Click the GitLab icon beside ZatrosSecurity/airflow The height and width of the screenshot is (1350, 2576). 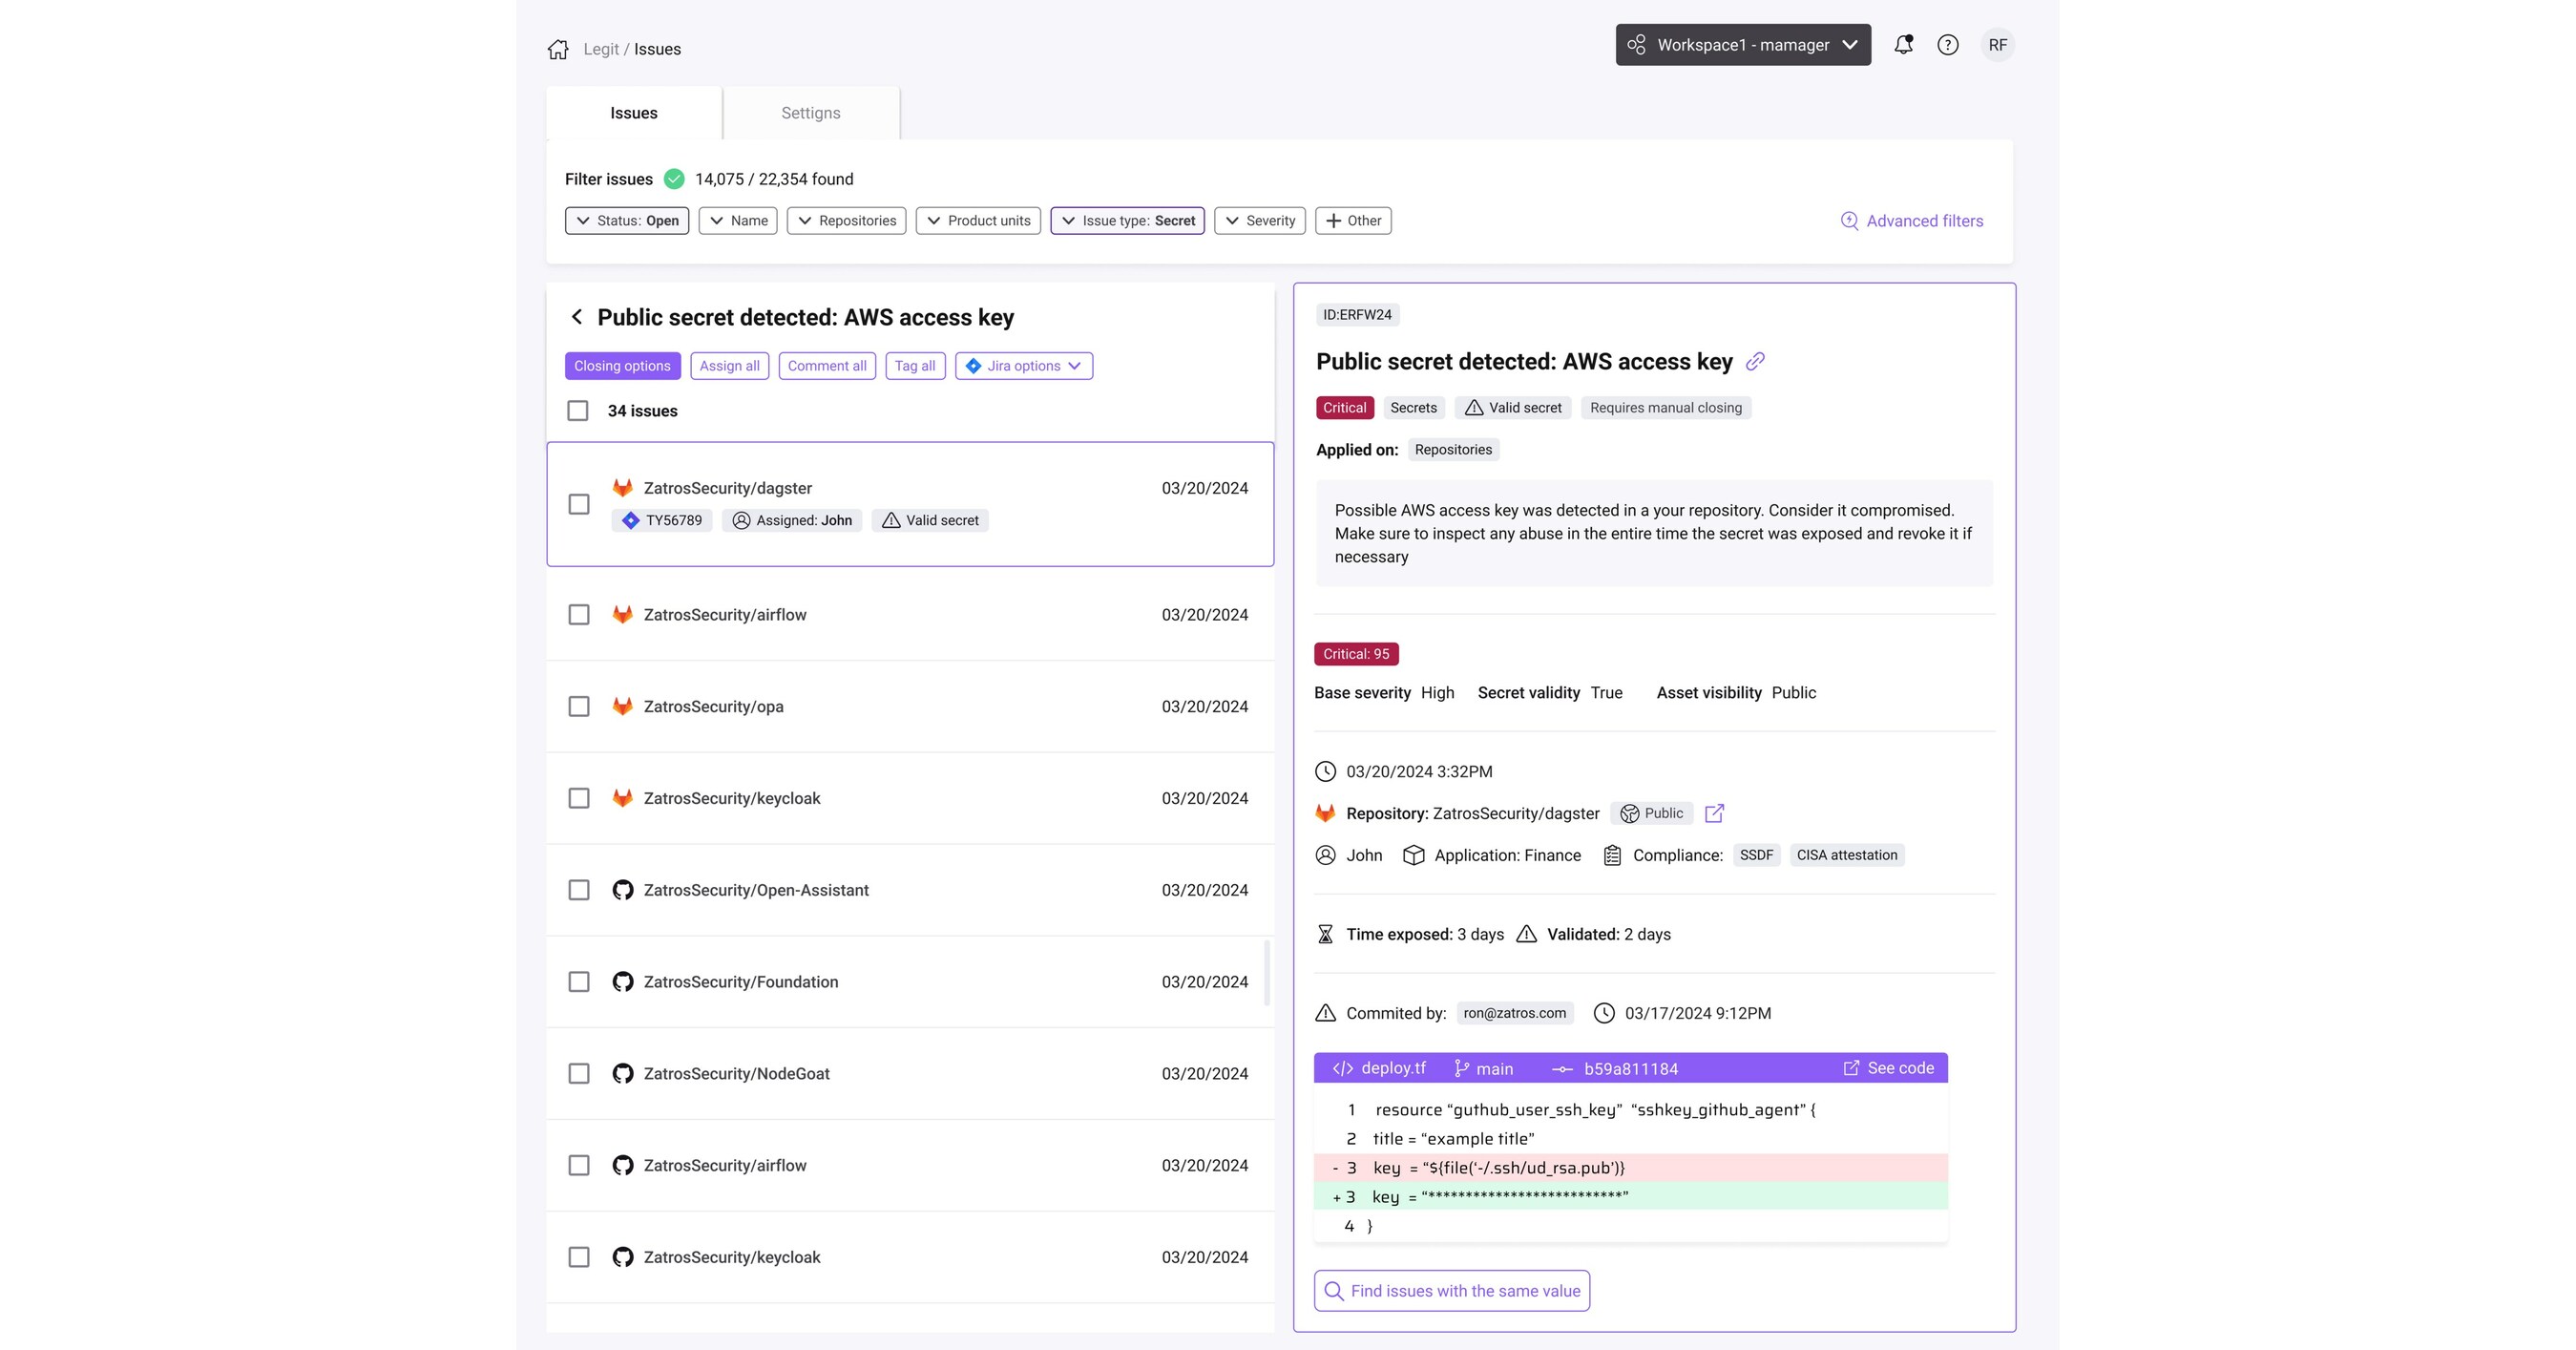[x=622, y=614]
